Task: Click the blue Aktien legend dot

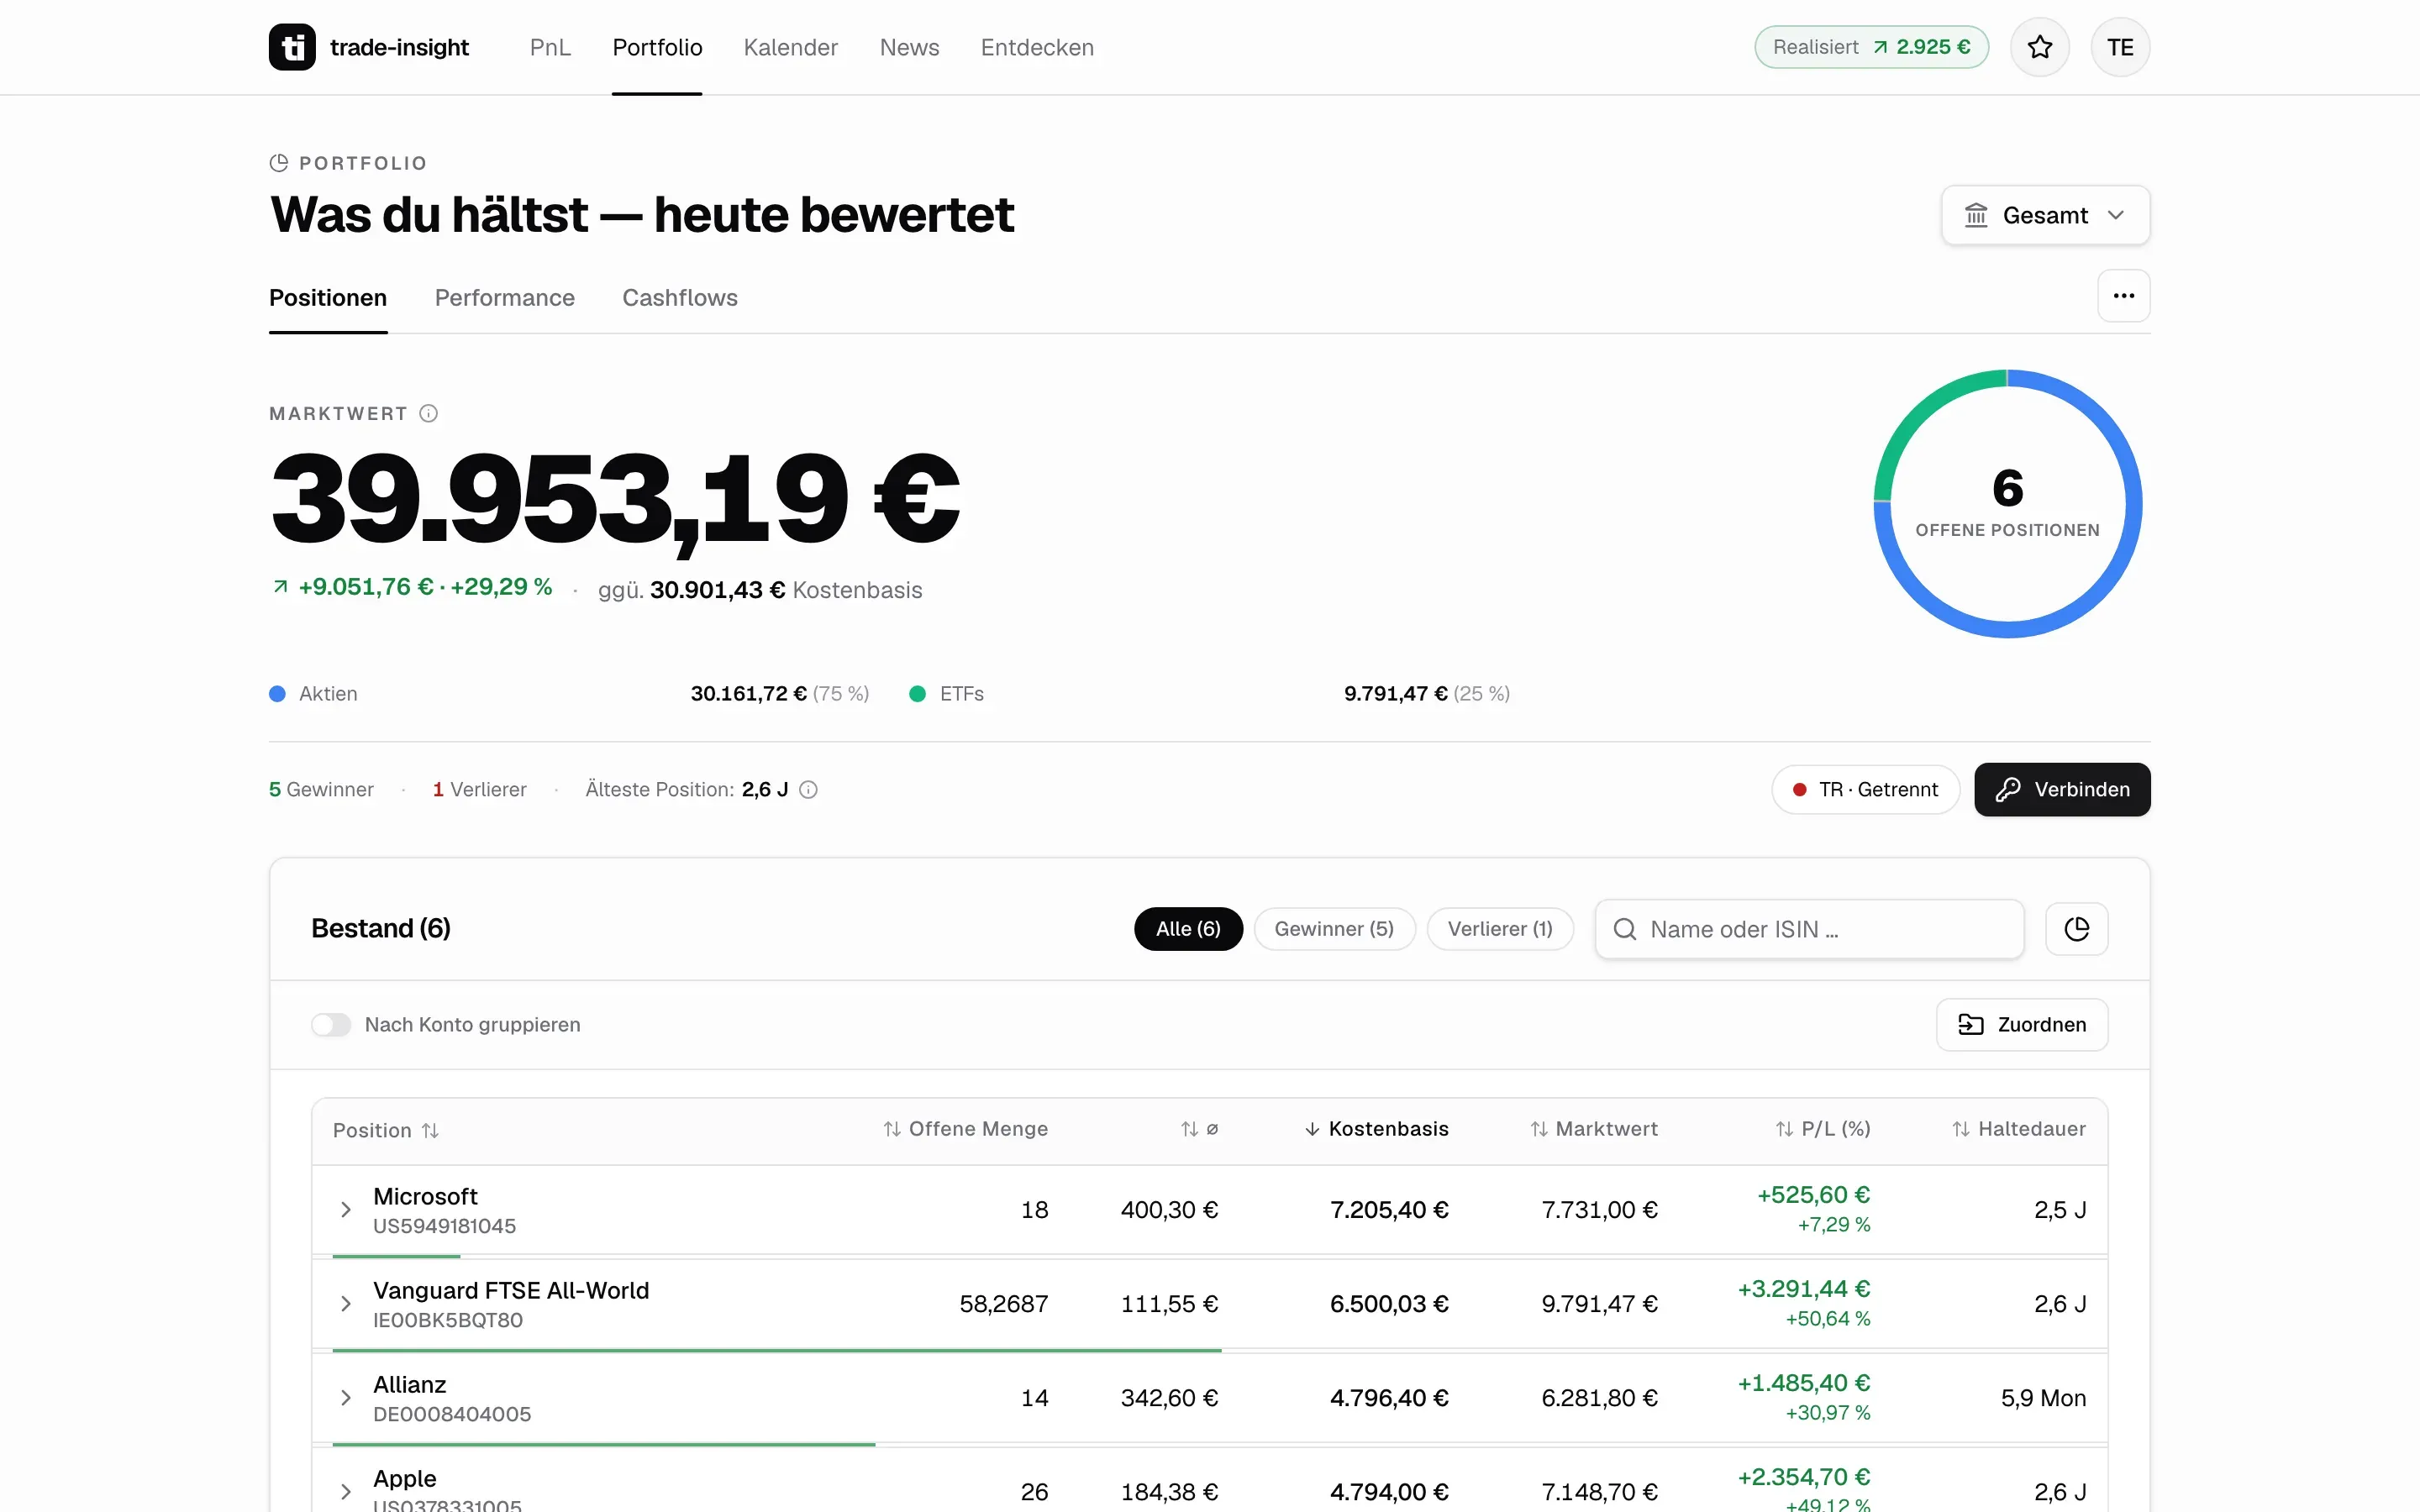Action: tap(278, 694)
